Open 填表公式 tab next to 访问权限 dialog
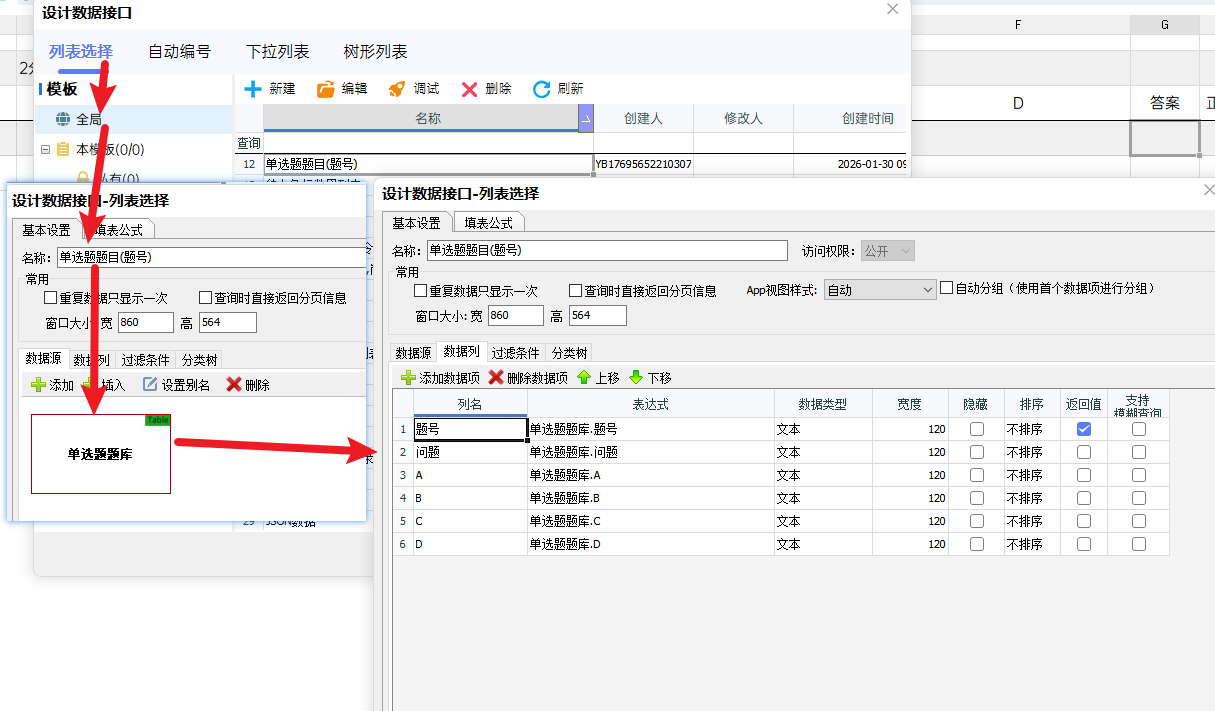Viewport: 1215px width, 711px height. 489,222
